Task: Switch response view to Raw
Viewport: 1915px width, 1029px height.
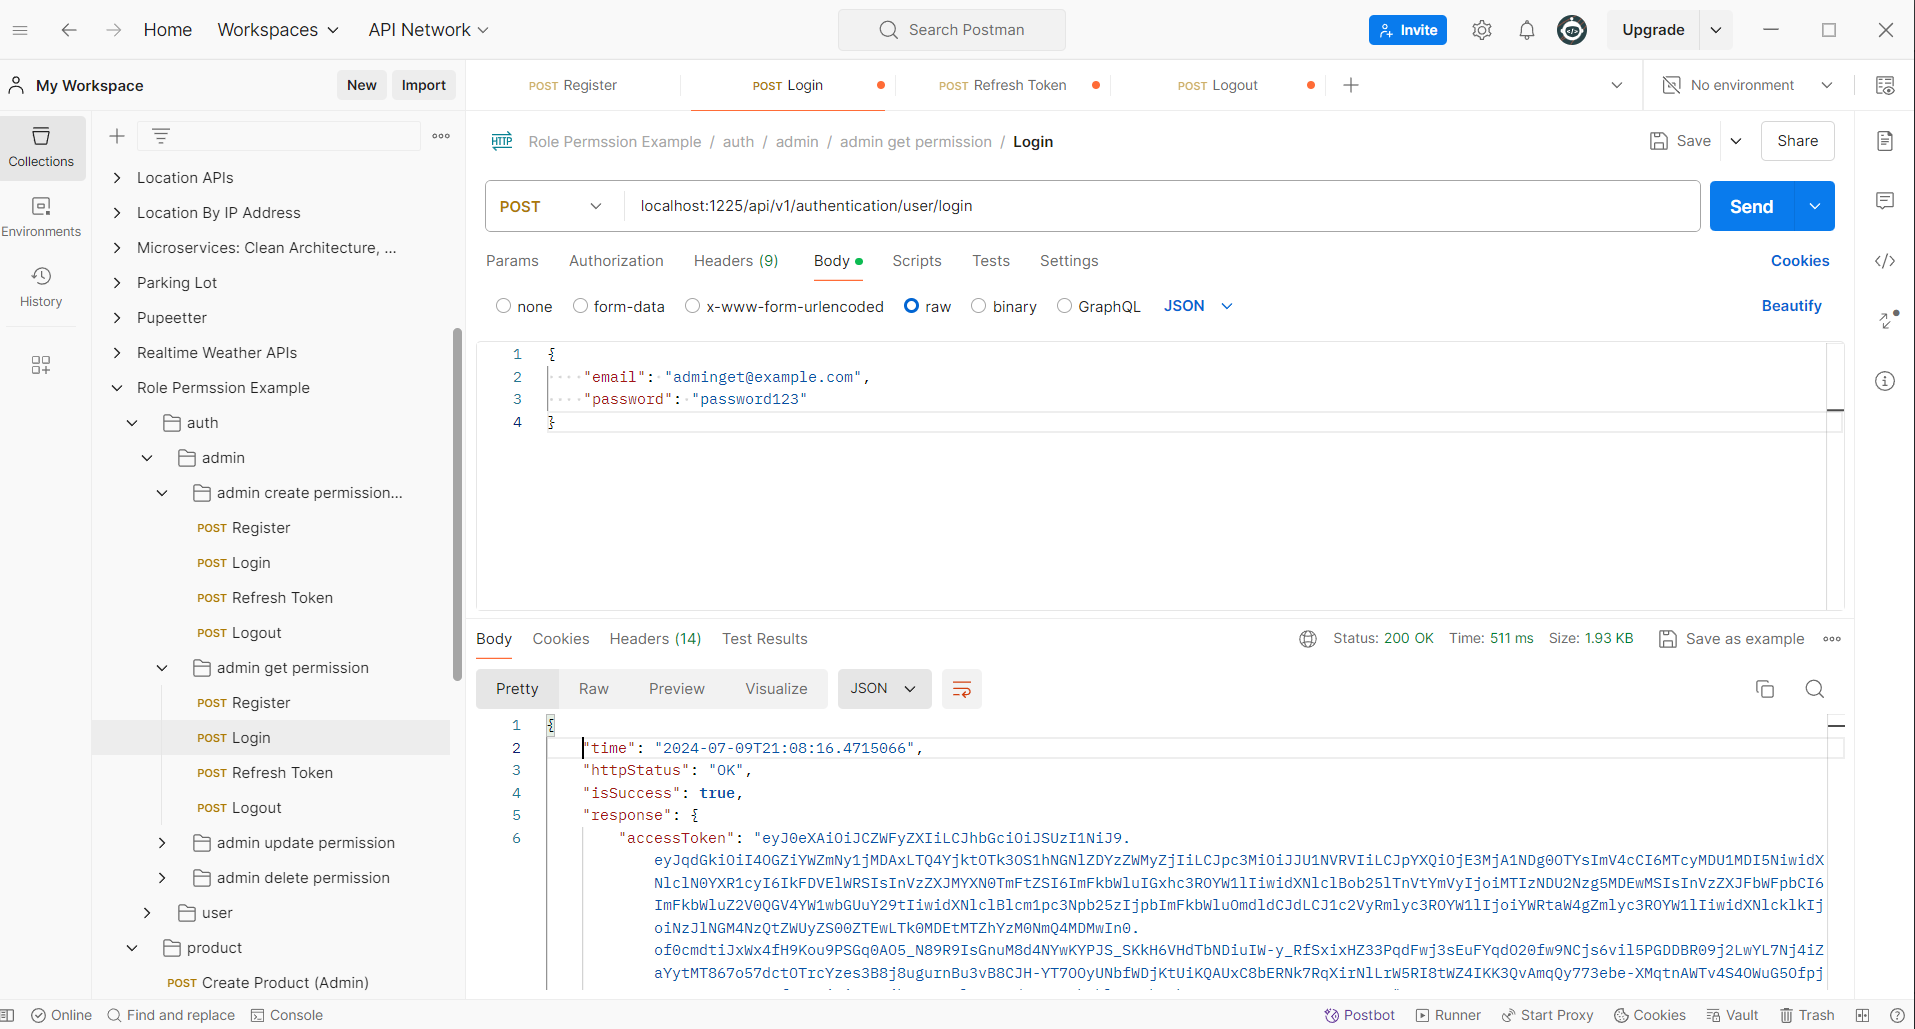Action: pos(594,689)
